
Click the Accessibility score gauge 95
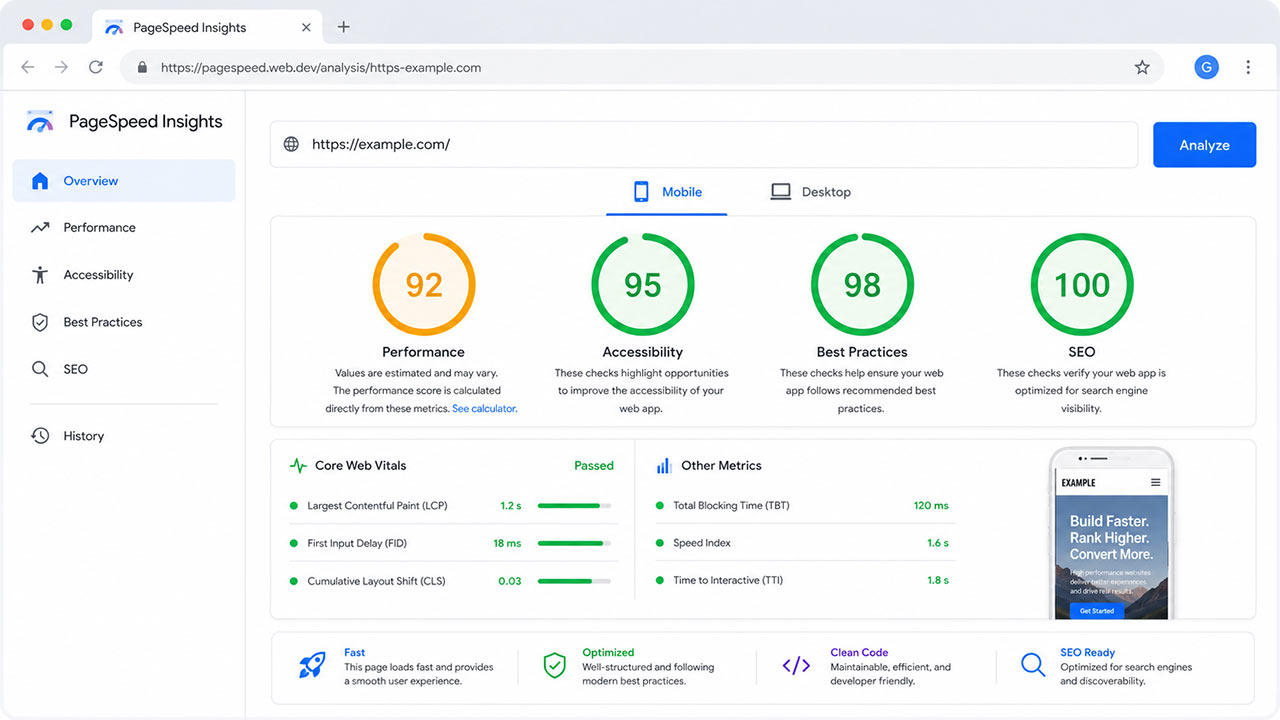tap(643, 285)
